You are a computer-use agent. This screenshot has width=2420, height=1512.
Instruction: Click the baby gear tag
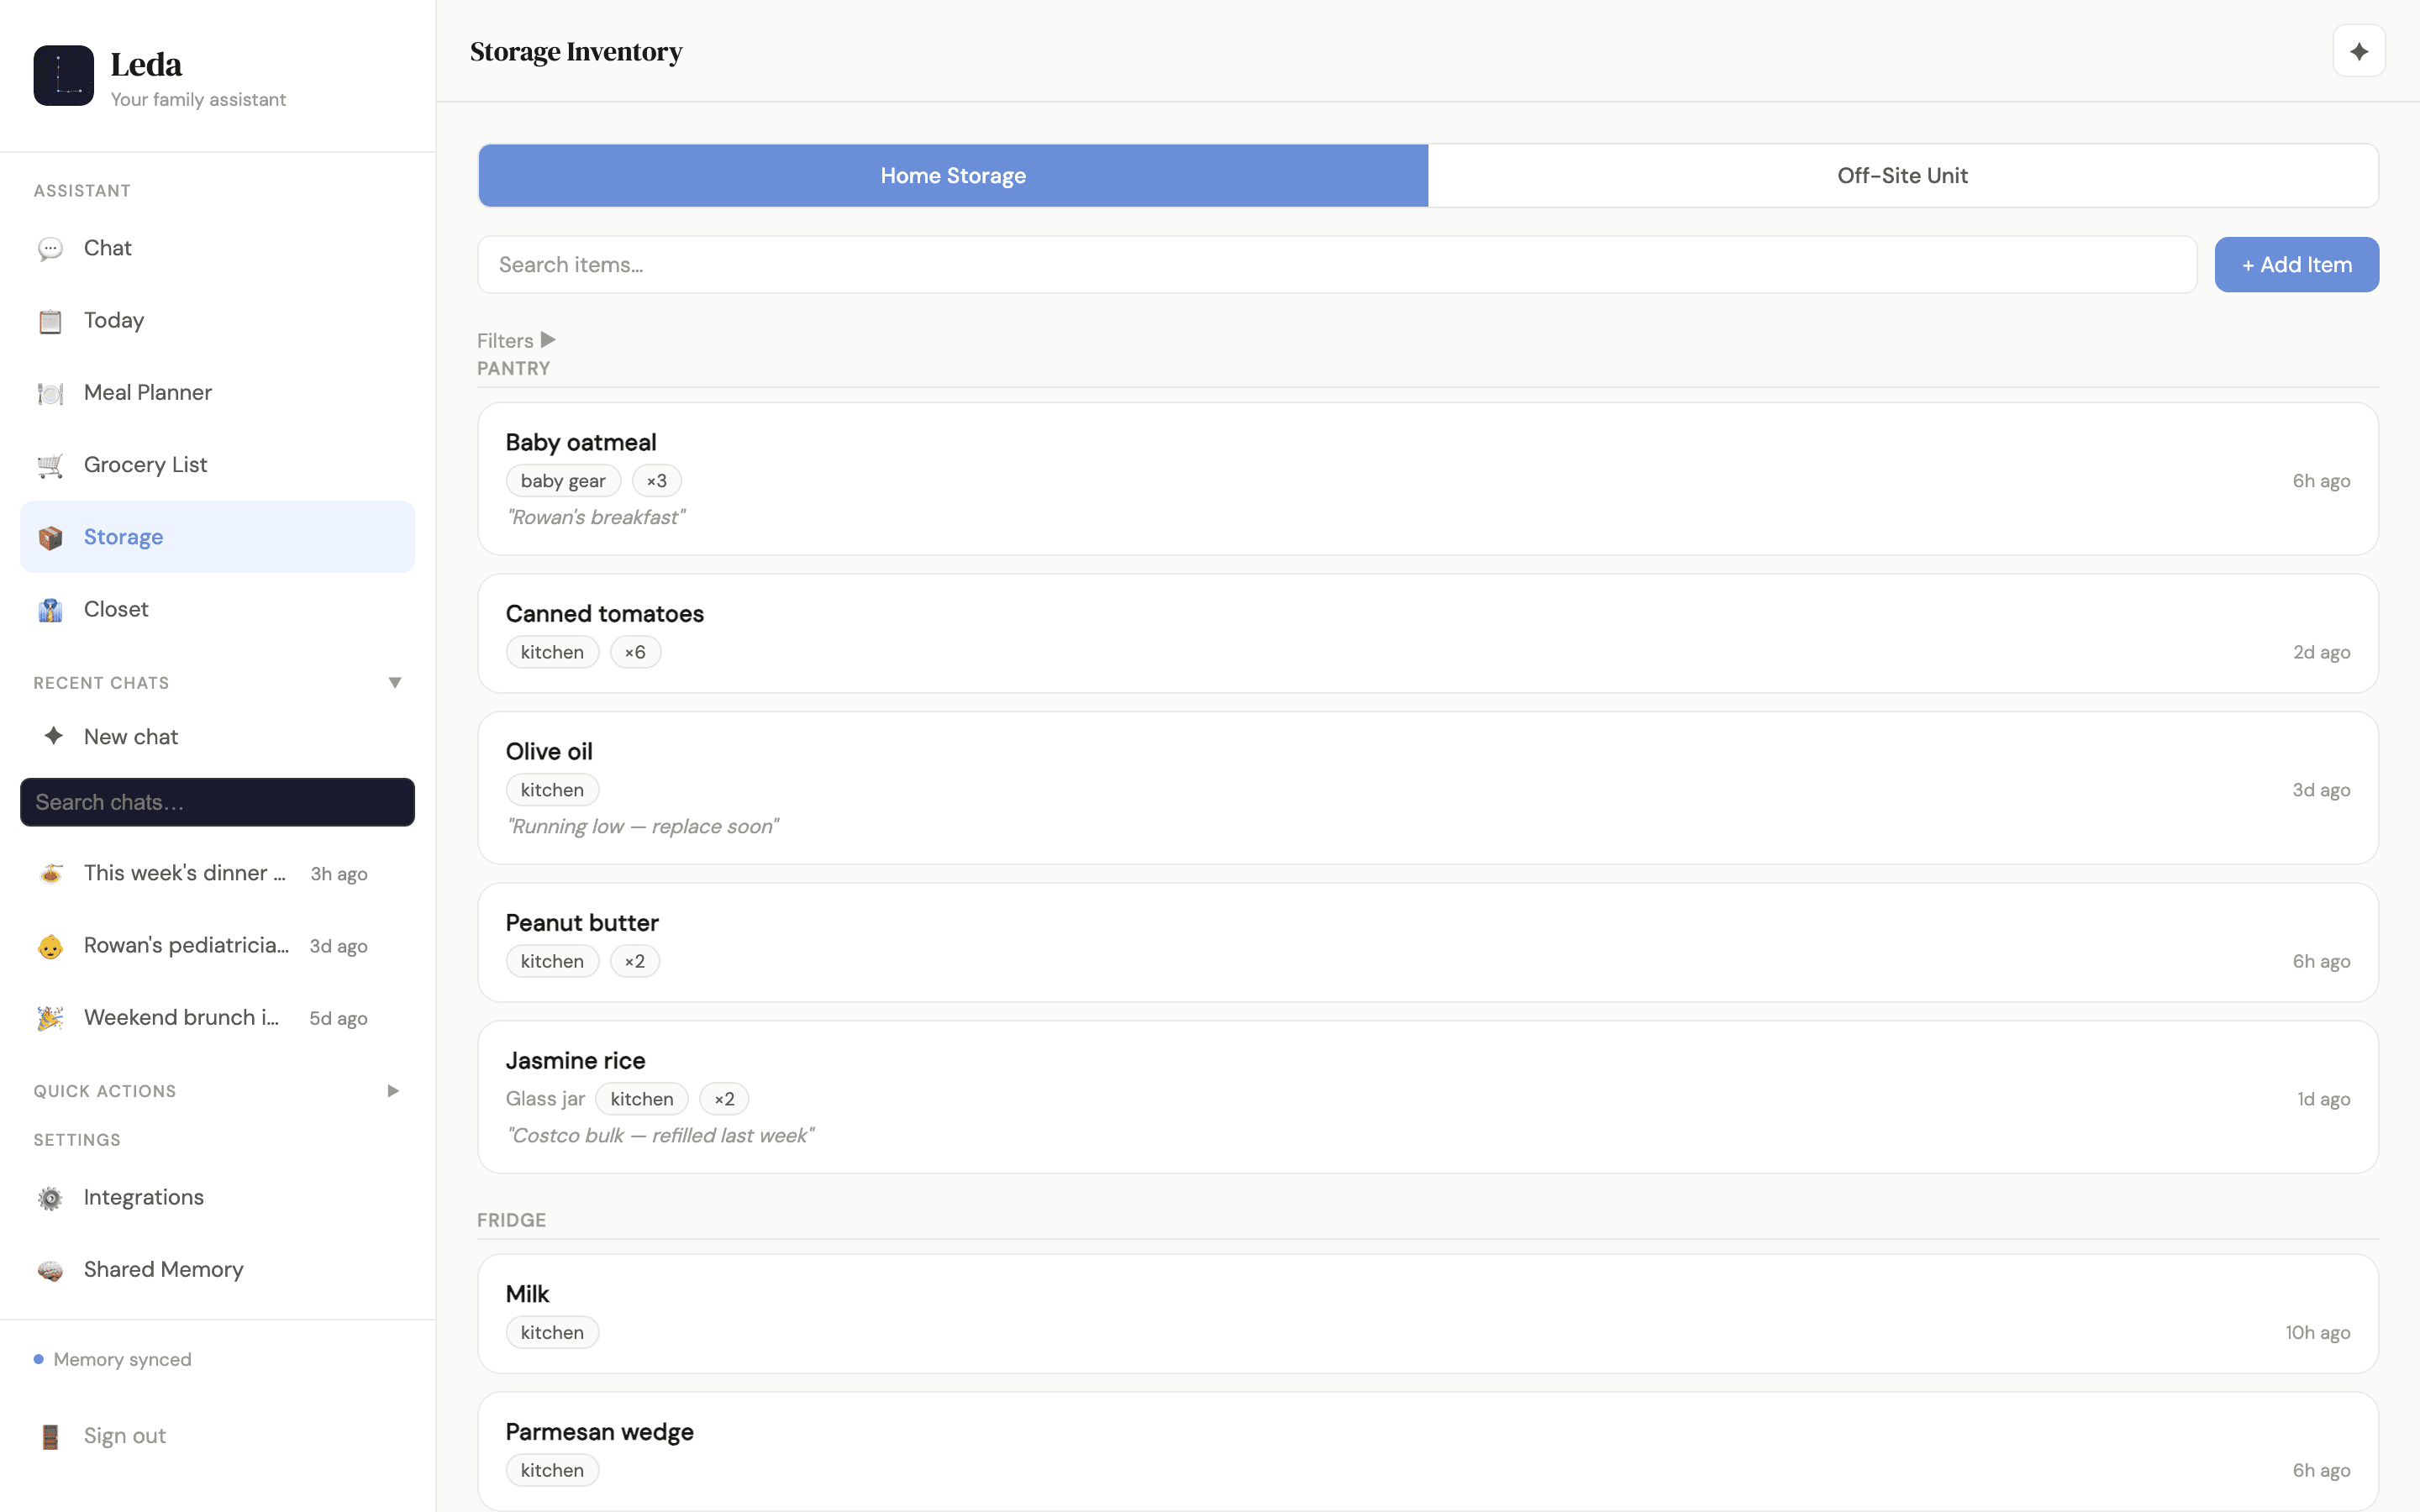click(563, 481)
